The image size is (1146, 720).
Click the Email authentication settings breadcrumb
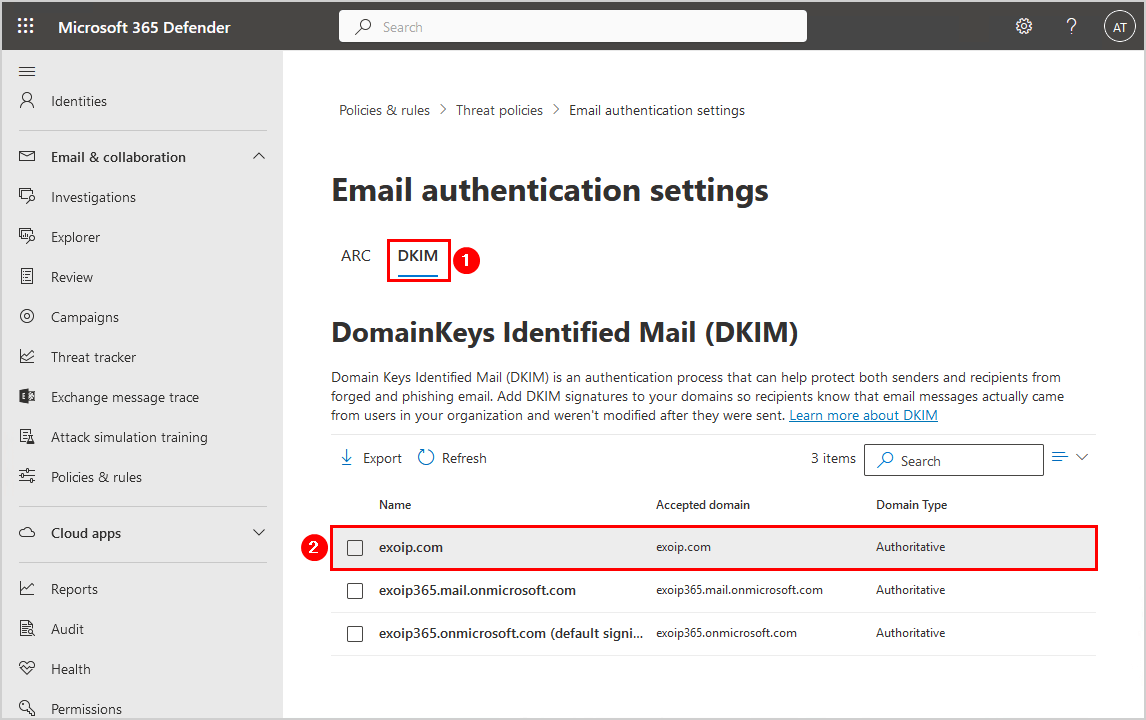(x=657, y=110)
